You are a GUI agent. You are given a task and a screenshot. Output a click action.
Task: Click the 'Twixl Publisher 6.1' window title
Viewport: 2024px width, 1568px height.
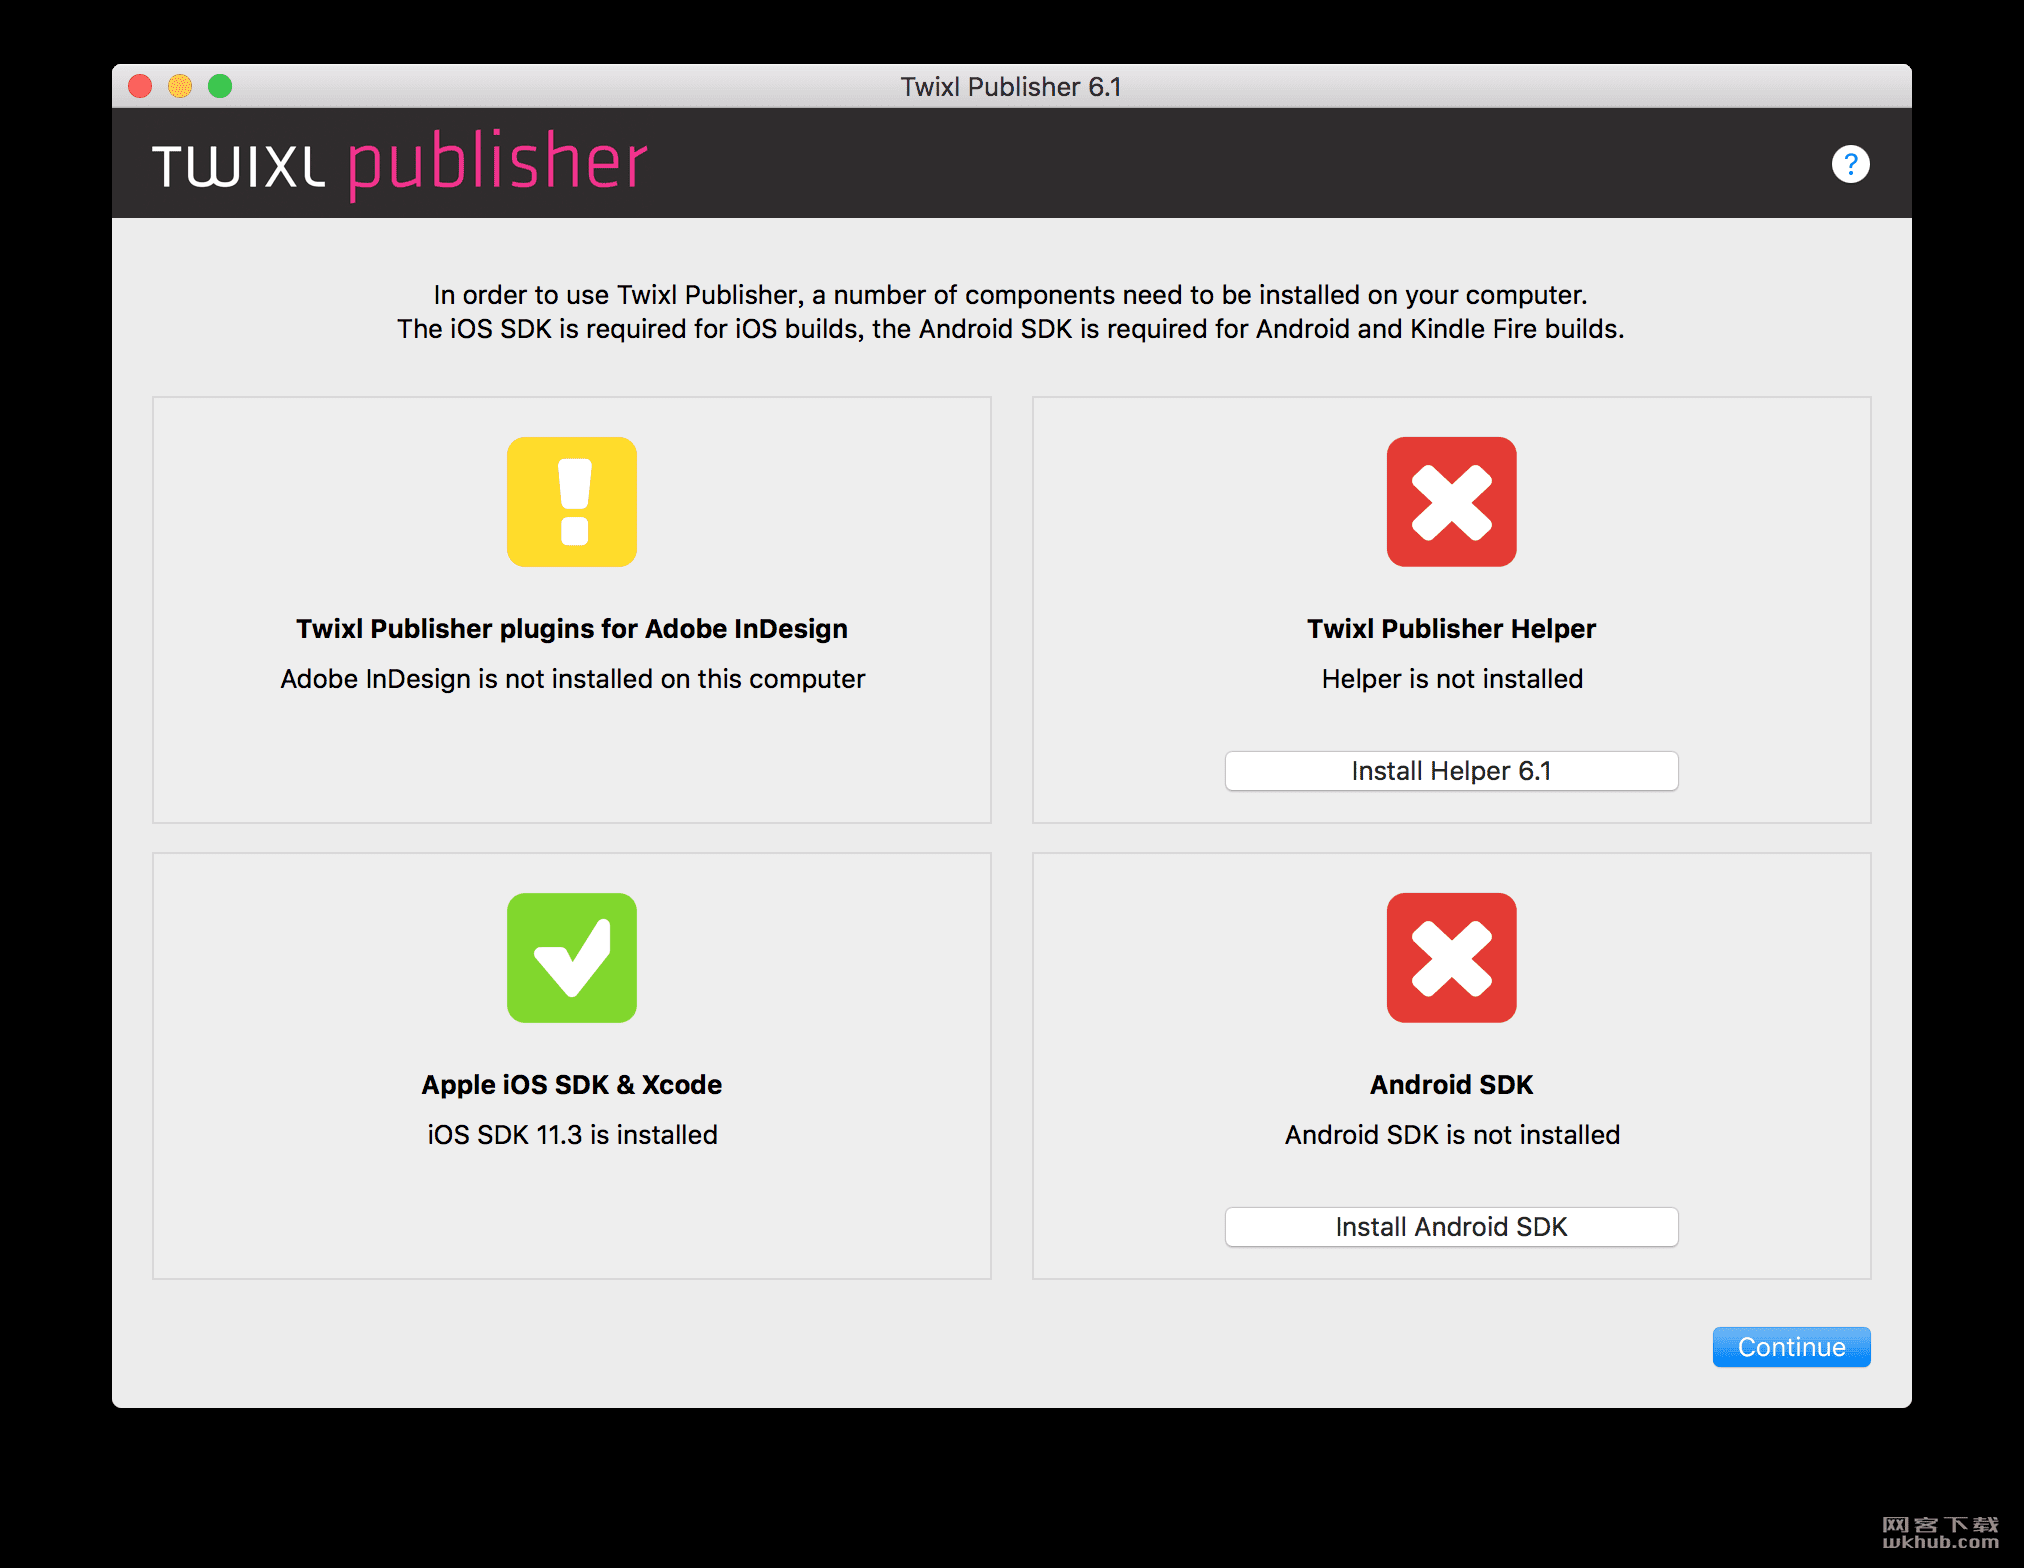click(x=1011, y=87)
